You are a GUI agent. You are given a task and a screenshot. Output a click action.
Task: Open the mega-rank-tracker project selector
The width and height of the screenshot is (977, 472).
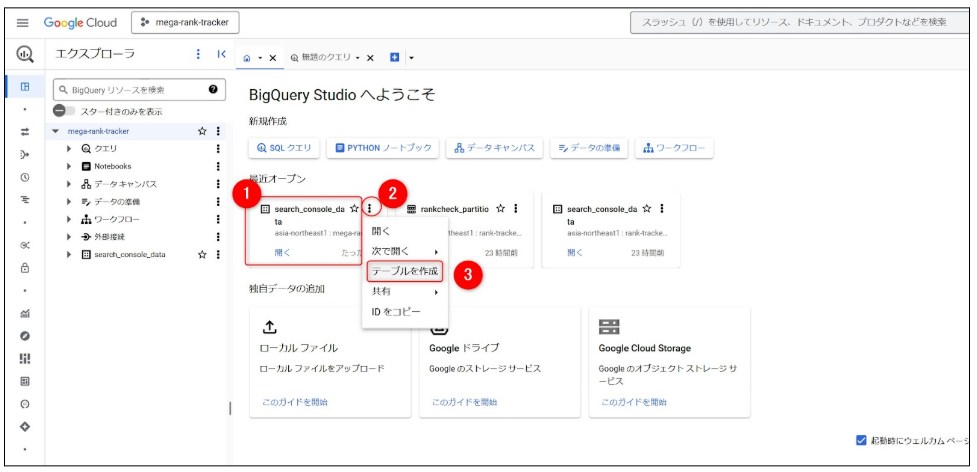pos(185,23)
